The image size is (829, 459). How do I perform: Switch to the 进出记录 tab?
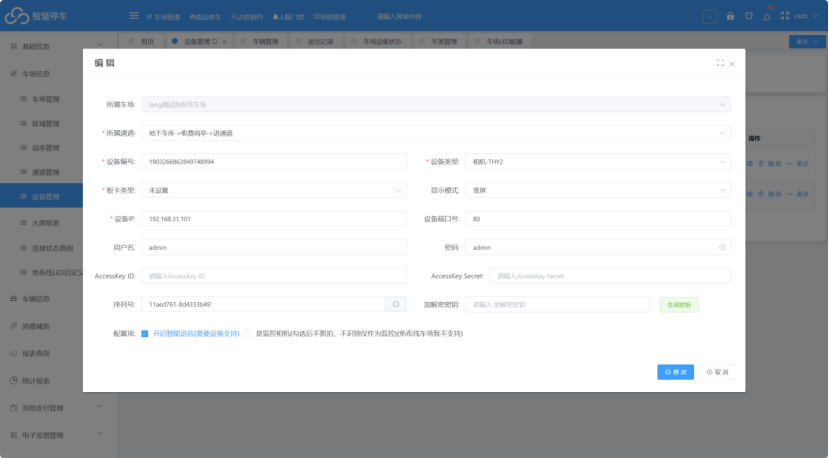coord(315,41)
